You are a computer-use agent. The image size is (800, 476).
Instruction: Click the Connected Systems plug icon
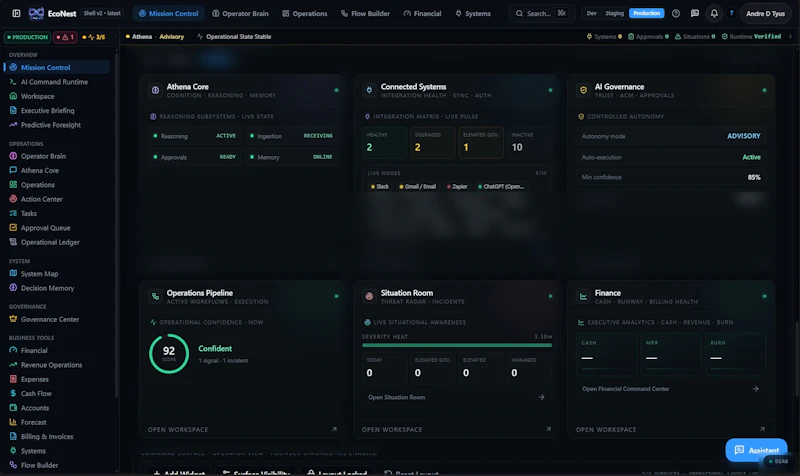(x=369, y=90)
